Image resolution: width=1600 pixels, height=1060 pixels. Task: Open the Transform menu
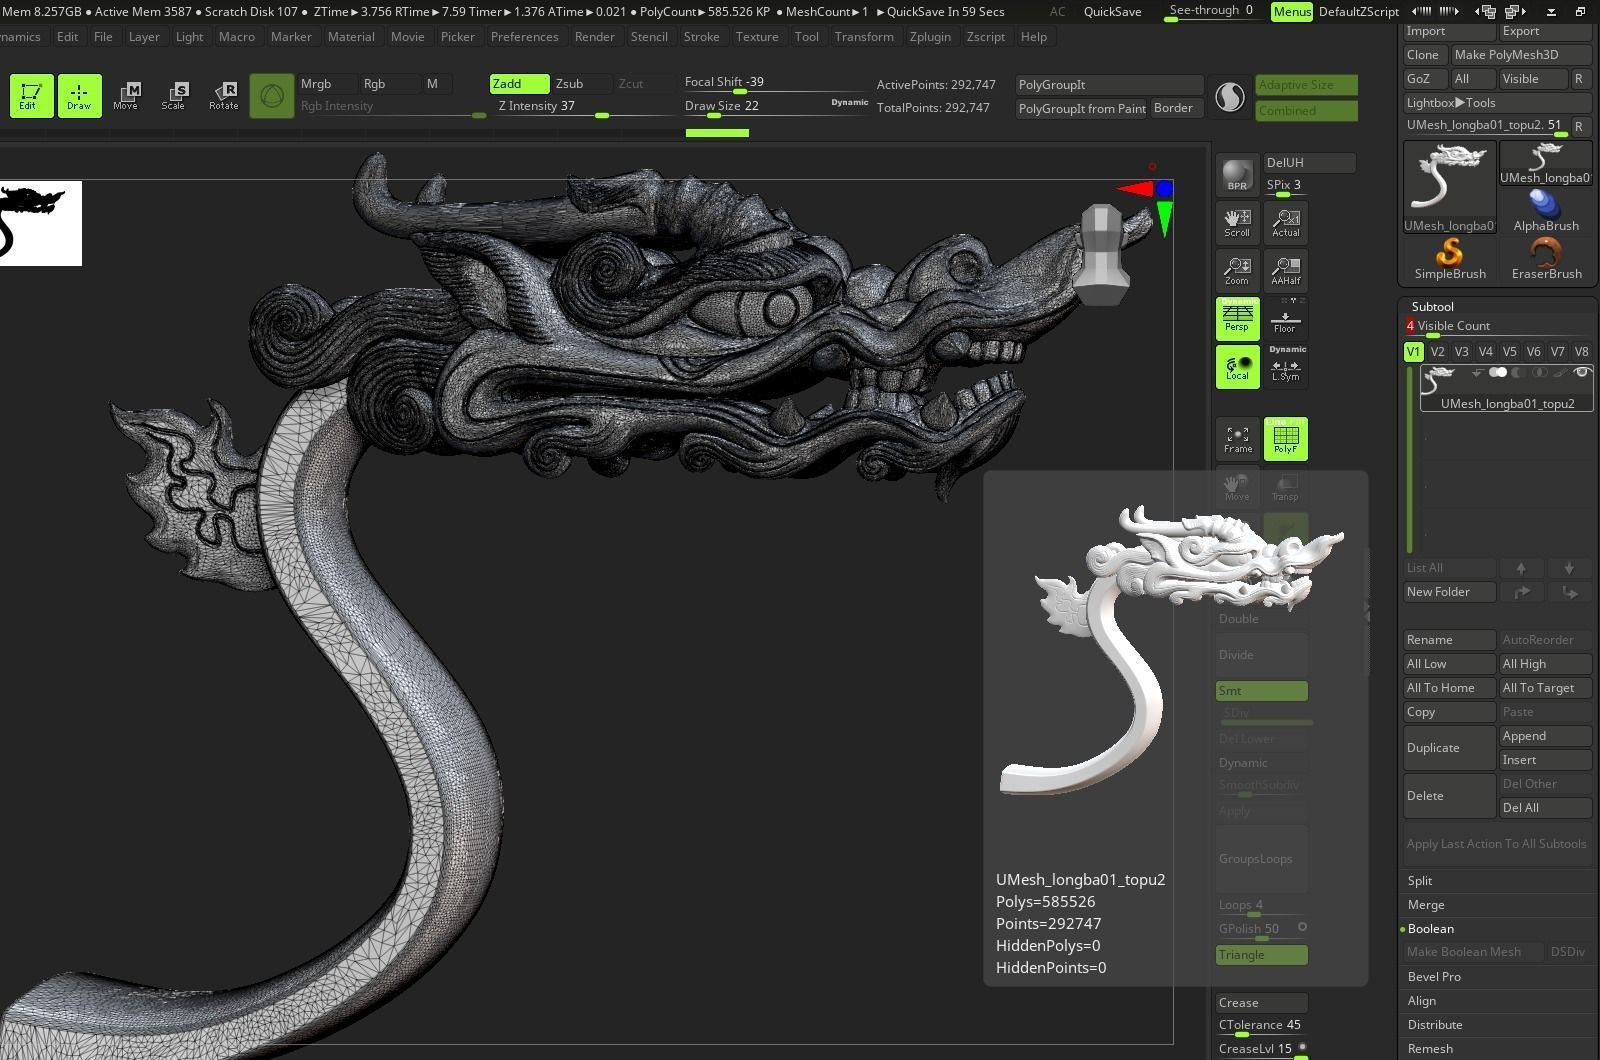coord(864,37)
